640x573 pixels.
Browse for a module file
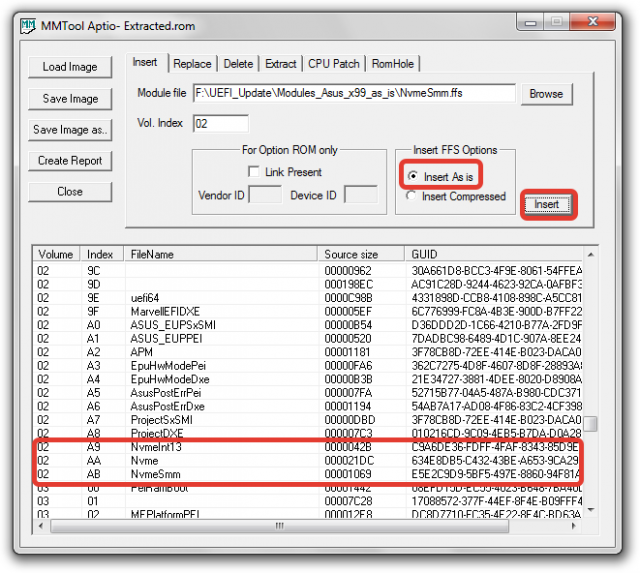coord(547,94)
